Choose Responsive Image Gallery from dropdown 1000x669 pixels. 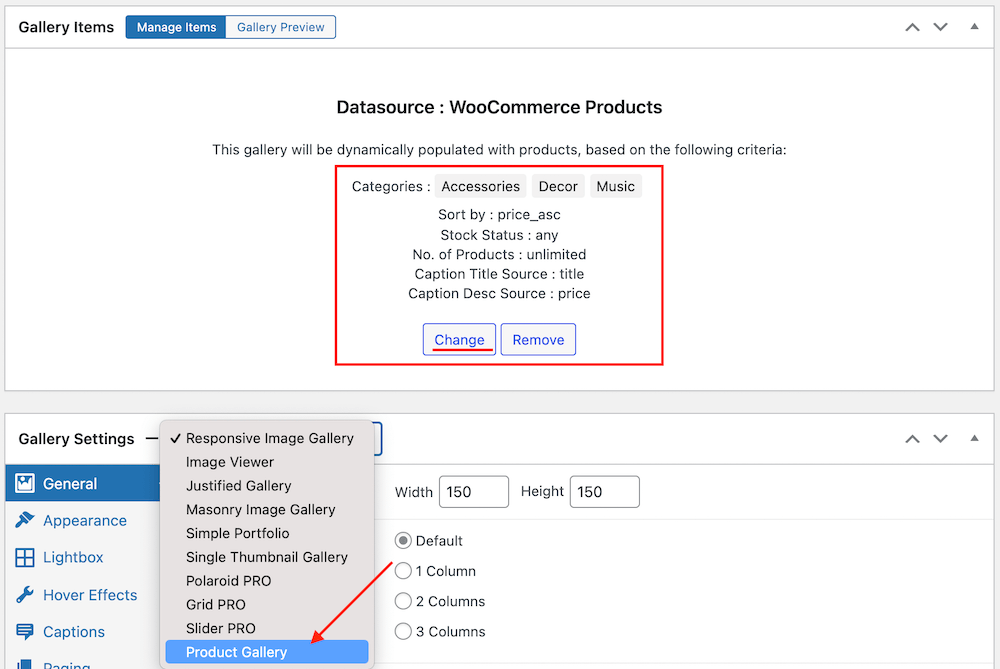tap(267, 438)
